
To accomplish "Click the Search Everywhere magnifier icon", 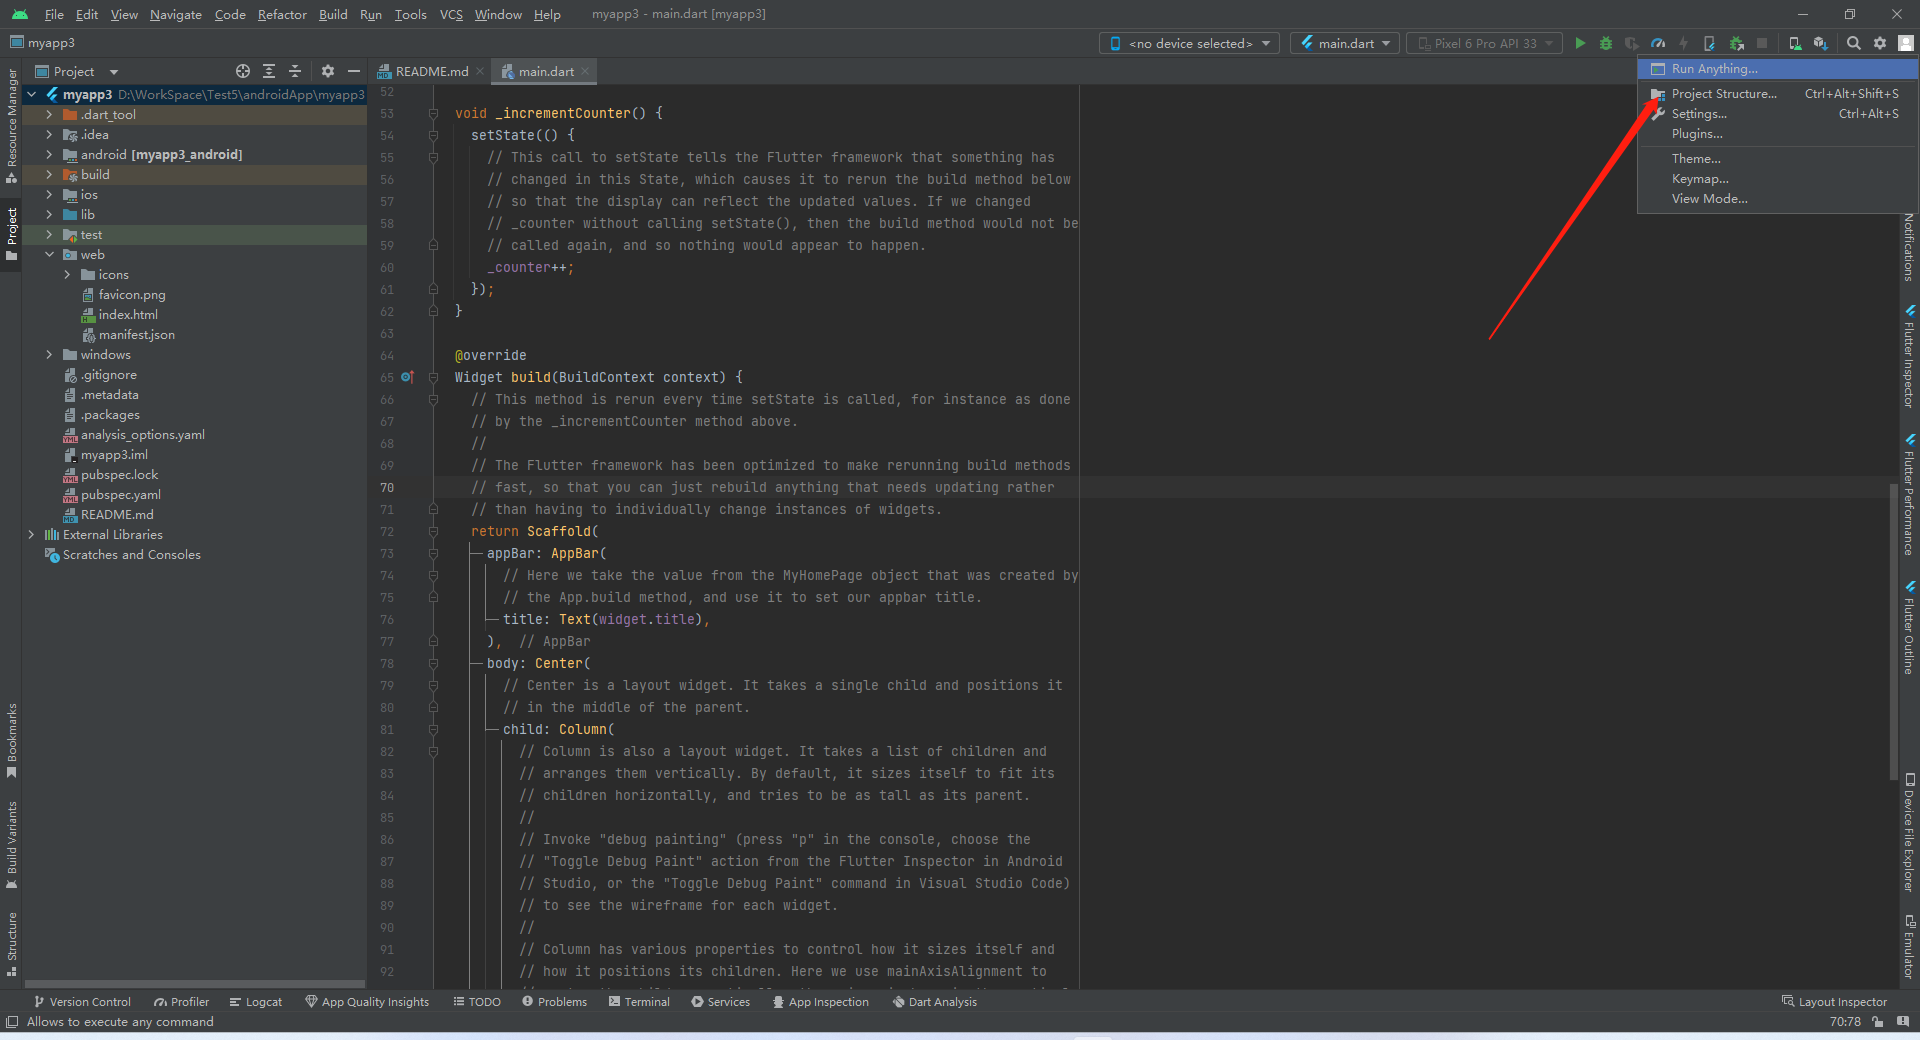I will pos(1853,43).
